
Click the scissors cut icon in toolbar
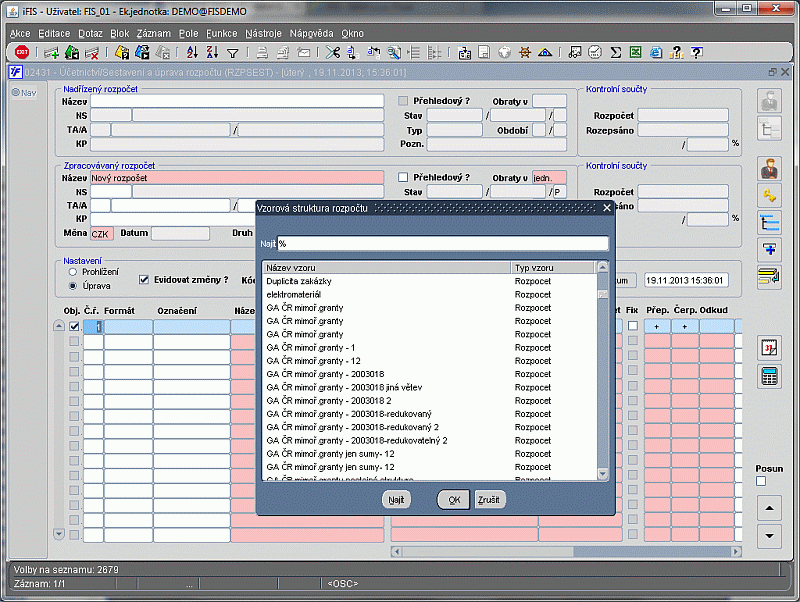click(x=334, y=52)
